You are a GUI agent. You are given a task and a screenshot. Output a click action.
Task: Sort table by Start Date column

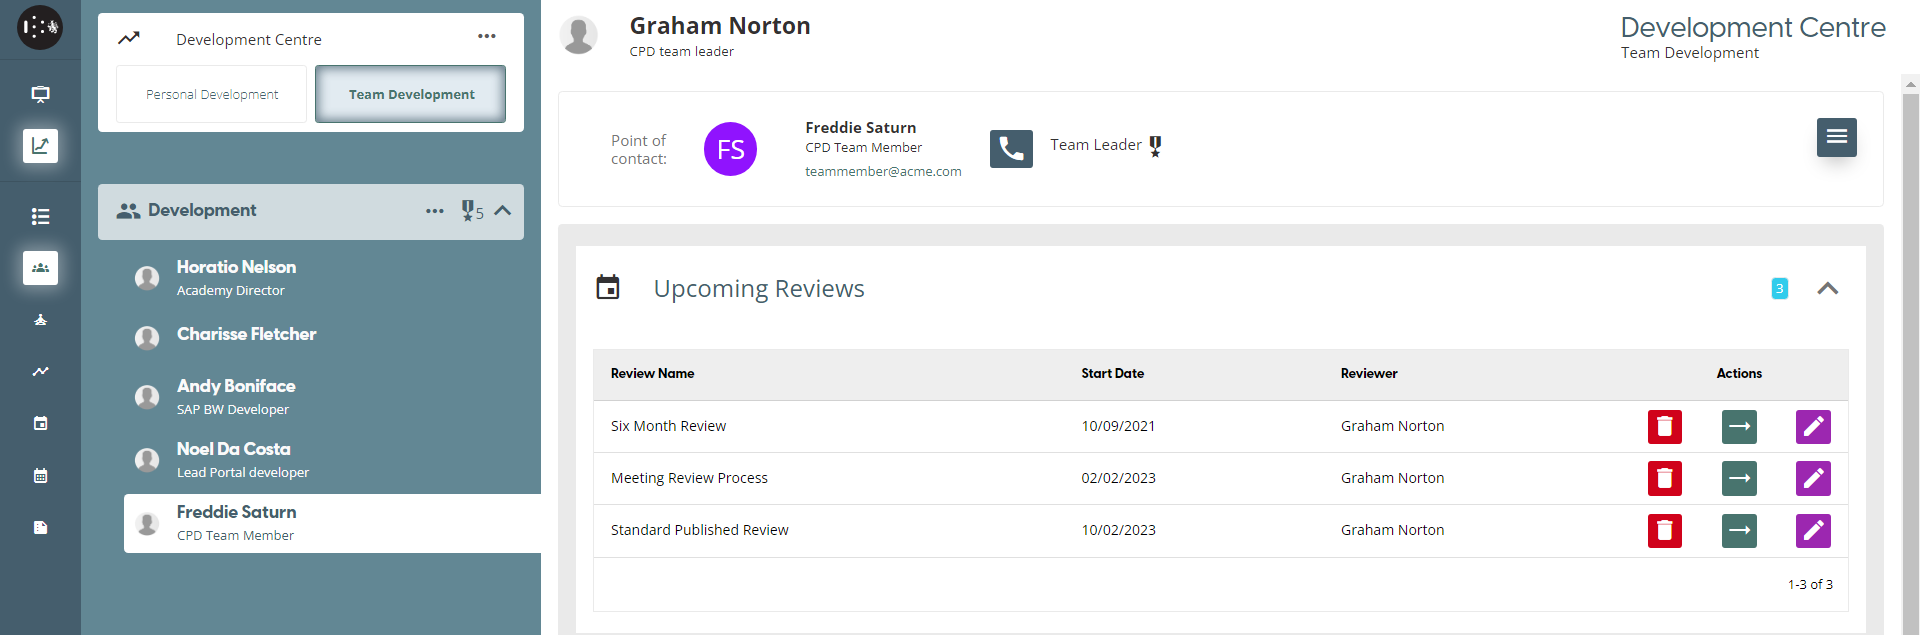[1112, 374]
